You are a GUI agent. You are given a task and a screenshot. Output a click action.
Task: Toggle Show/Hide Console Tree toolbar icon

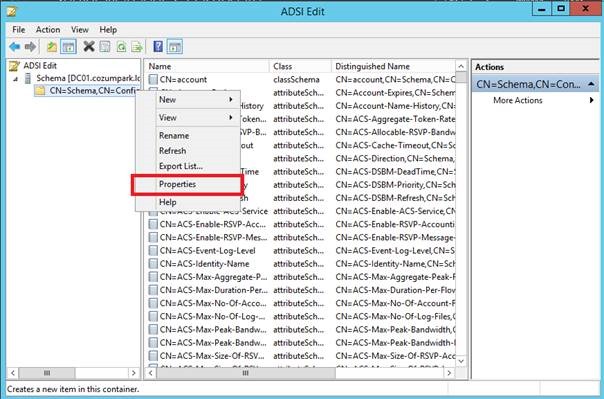(x=68, y=47)
